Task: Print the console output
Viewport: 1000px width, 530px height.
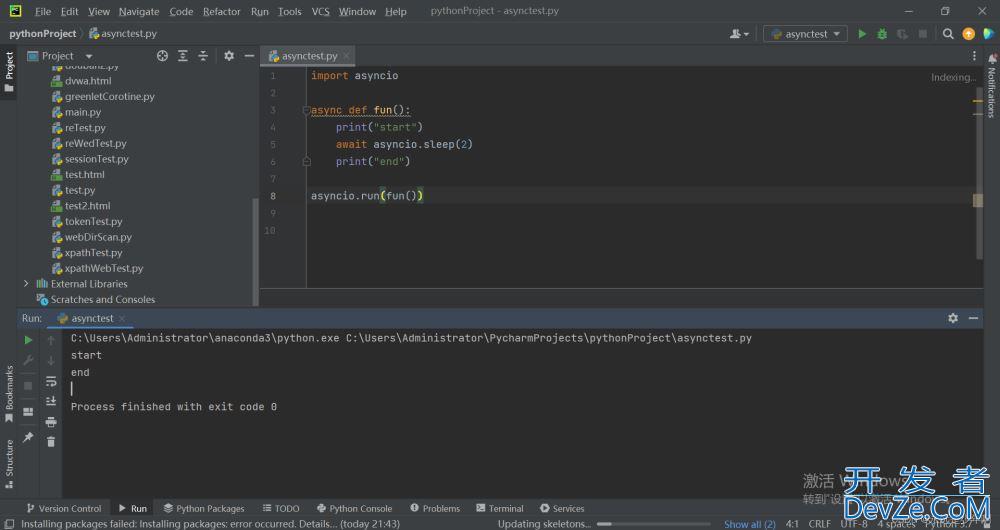Action: pyautogui.click(x=51, y=422)
